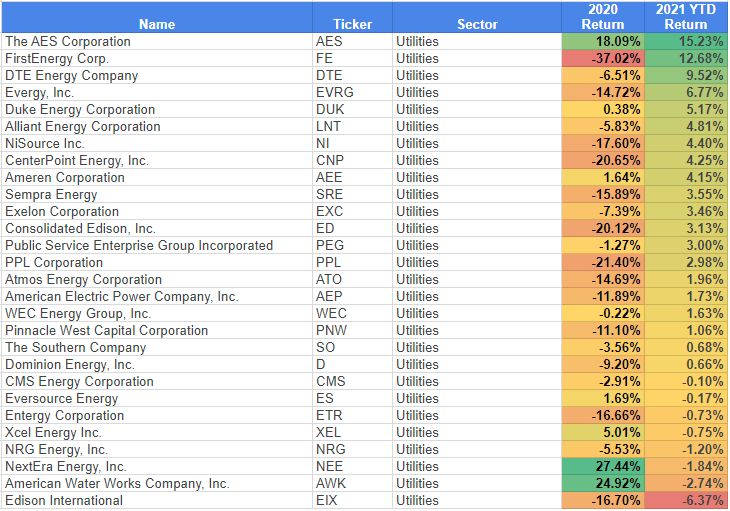Image resolution: width=730 pixels, height=511 pixels.
Task: Select the 3.00% YTD return cell
Action: [686, 246]
